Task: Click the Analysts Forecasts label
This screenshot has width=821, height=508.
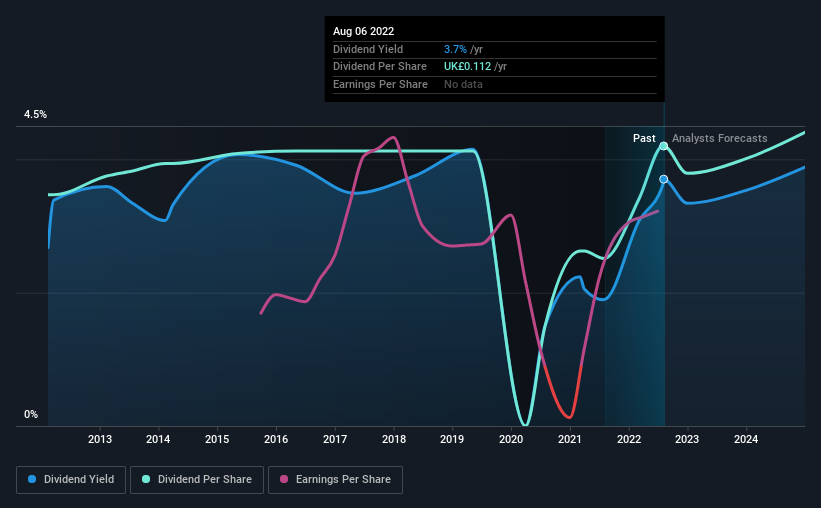Action: pyautogui.click(x=719, y=138)
